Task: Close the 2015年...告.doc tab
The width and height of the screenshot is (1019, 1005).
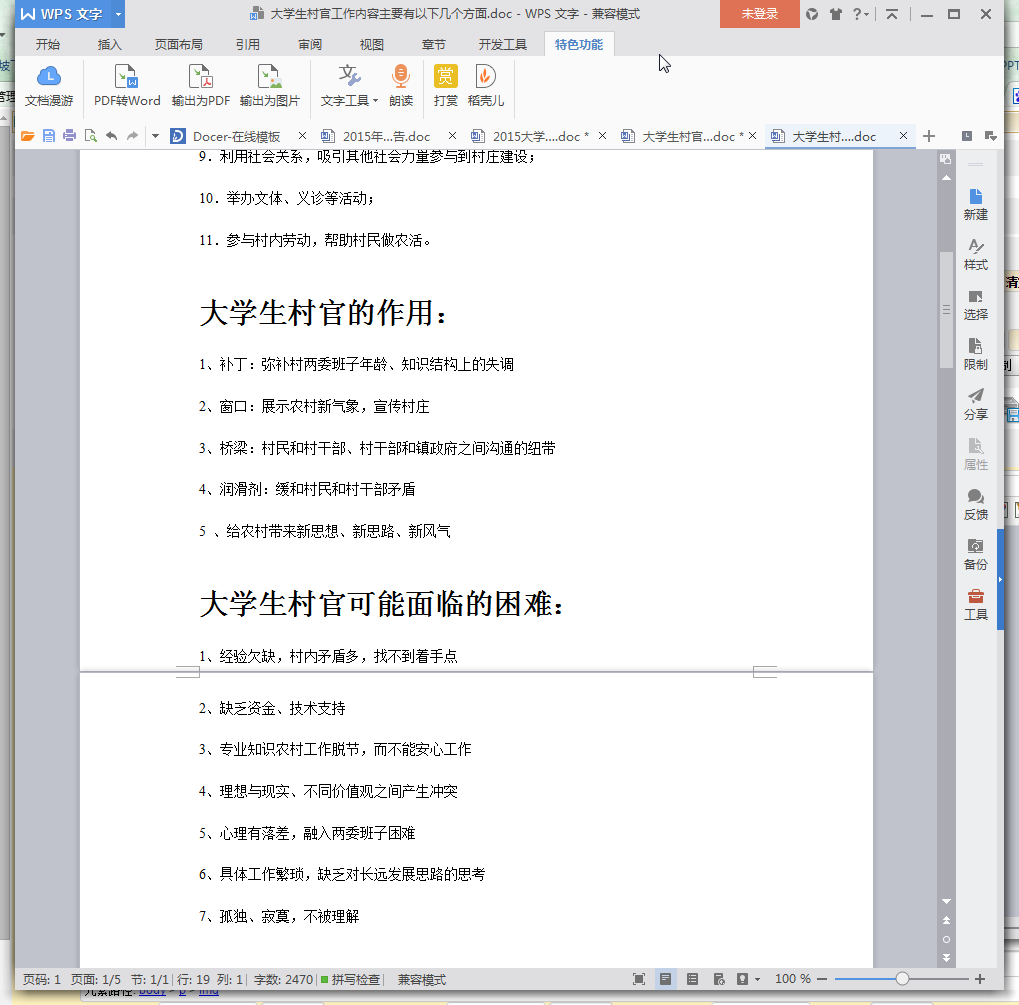Action: point(452,135)
